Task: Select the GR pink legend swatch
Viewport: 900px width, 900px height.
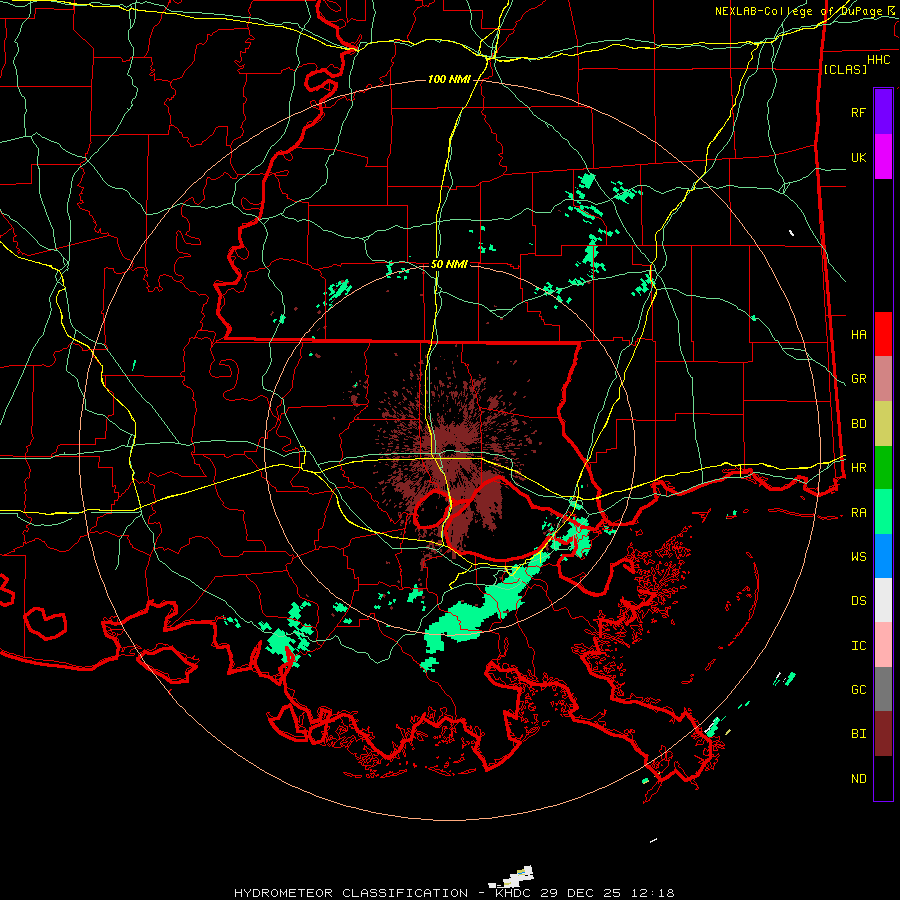Action: click(883, 378)
